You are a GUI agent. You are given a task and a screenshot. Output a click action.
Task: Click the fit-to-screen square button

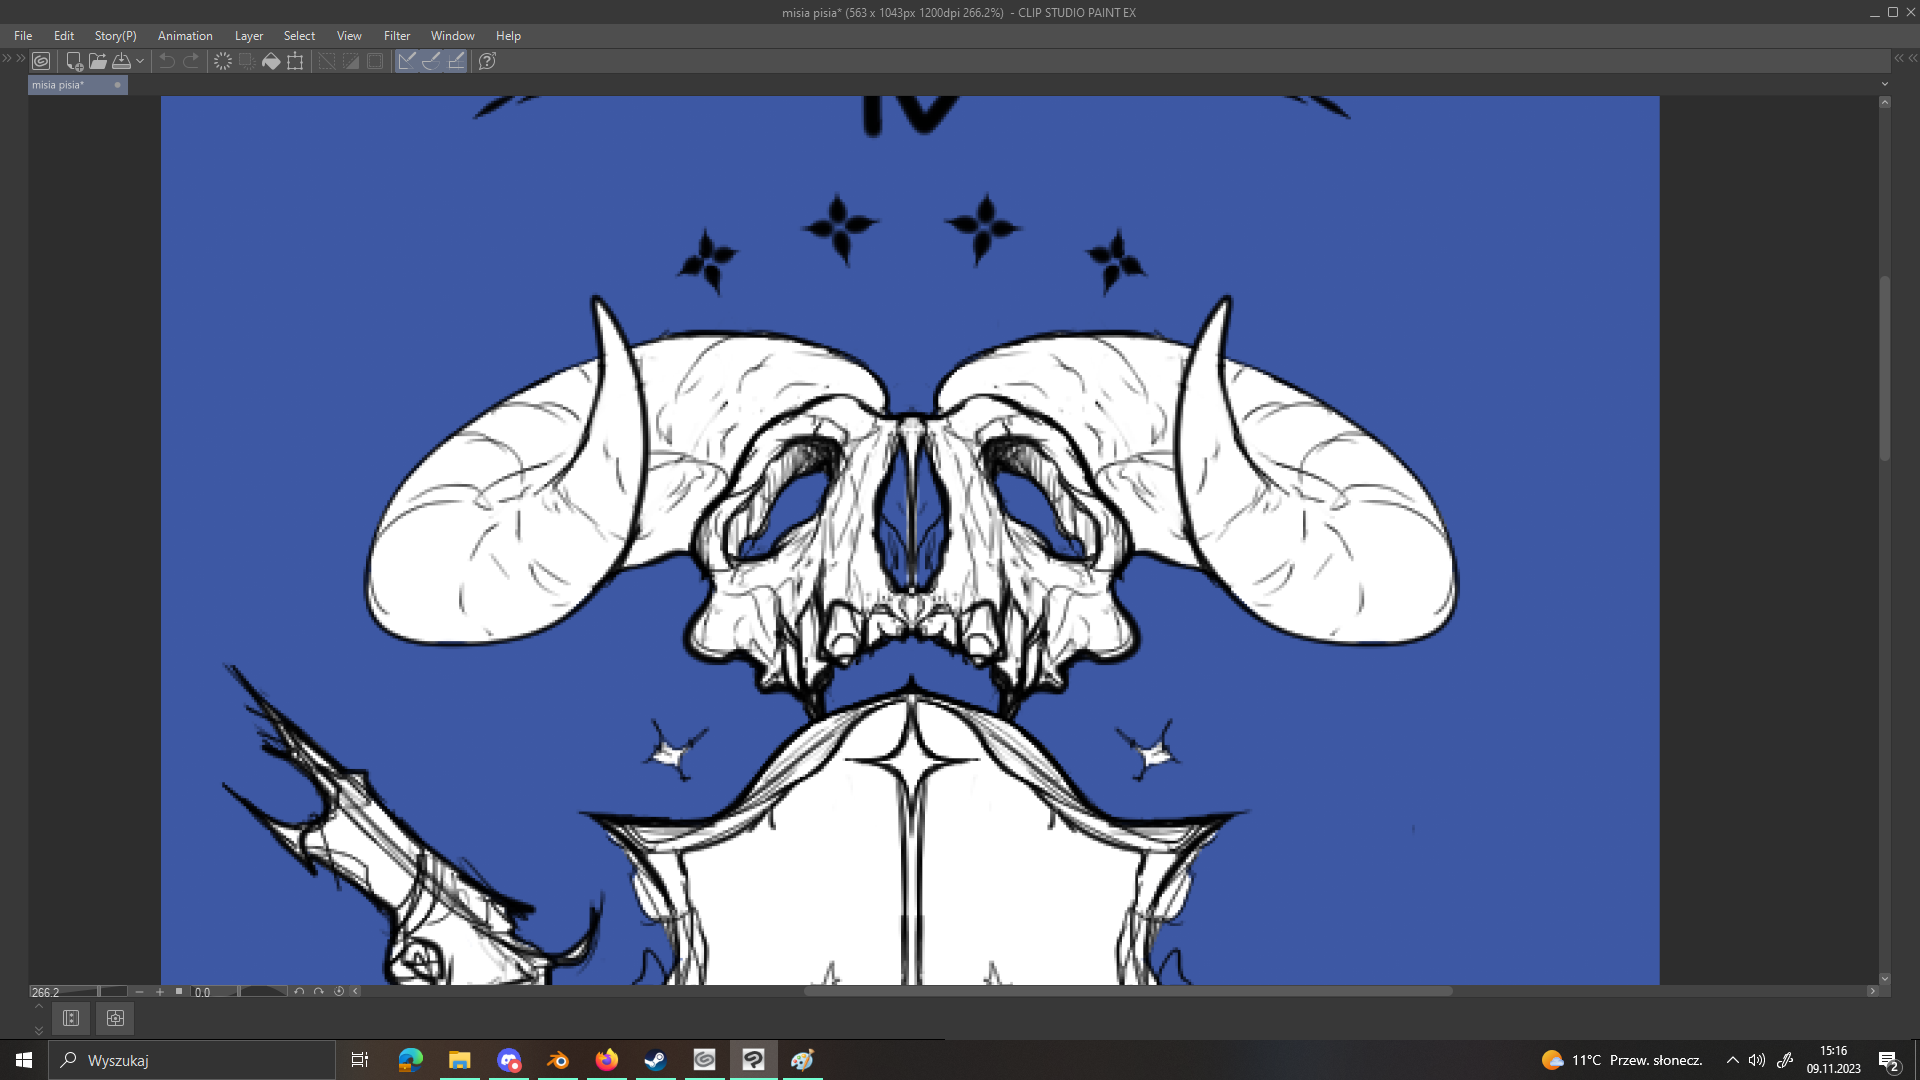[x=179, y=992]
